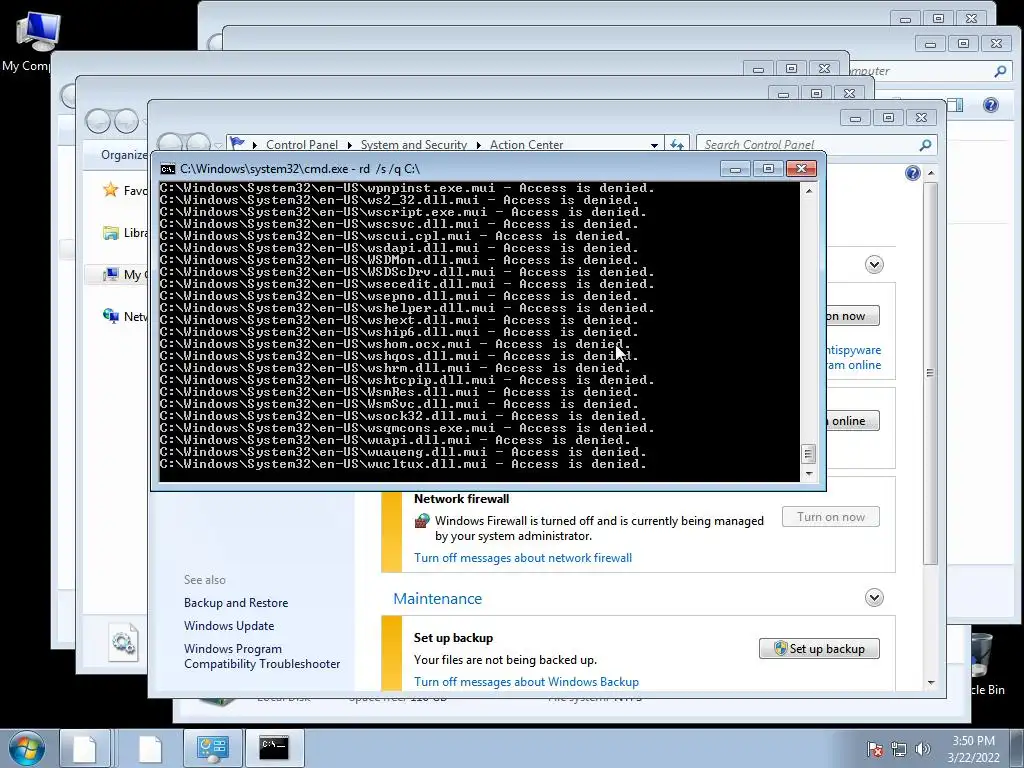
Task: Click the partially hidden 'online' button
Action: (853, 421)
